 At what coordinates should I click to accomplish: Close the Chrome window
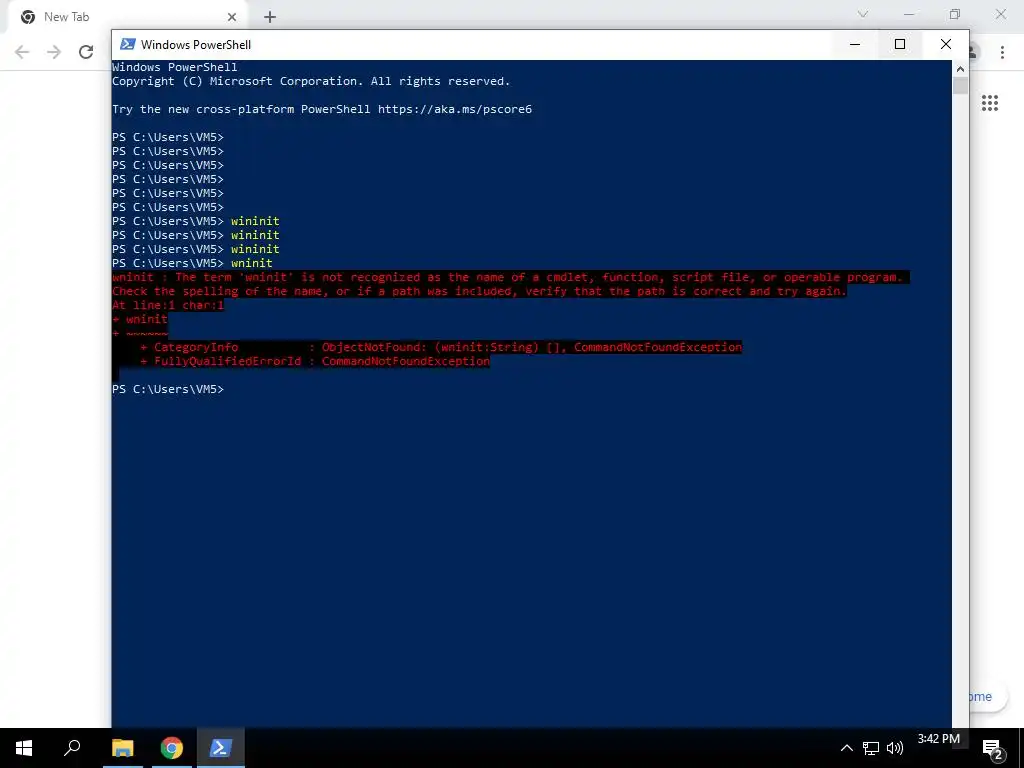pos(1000,14)
